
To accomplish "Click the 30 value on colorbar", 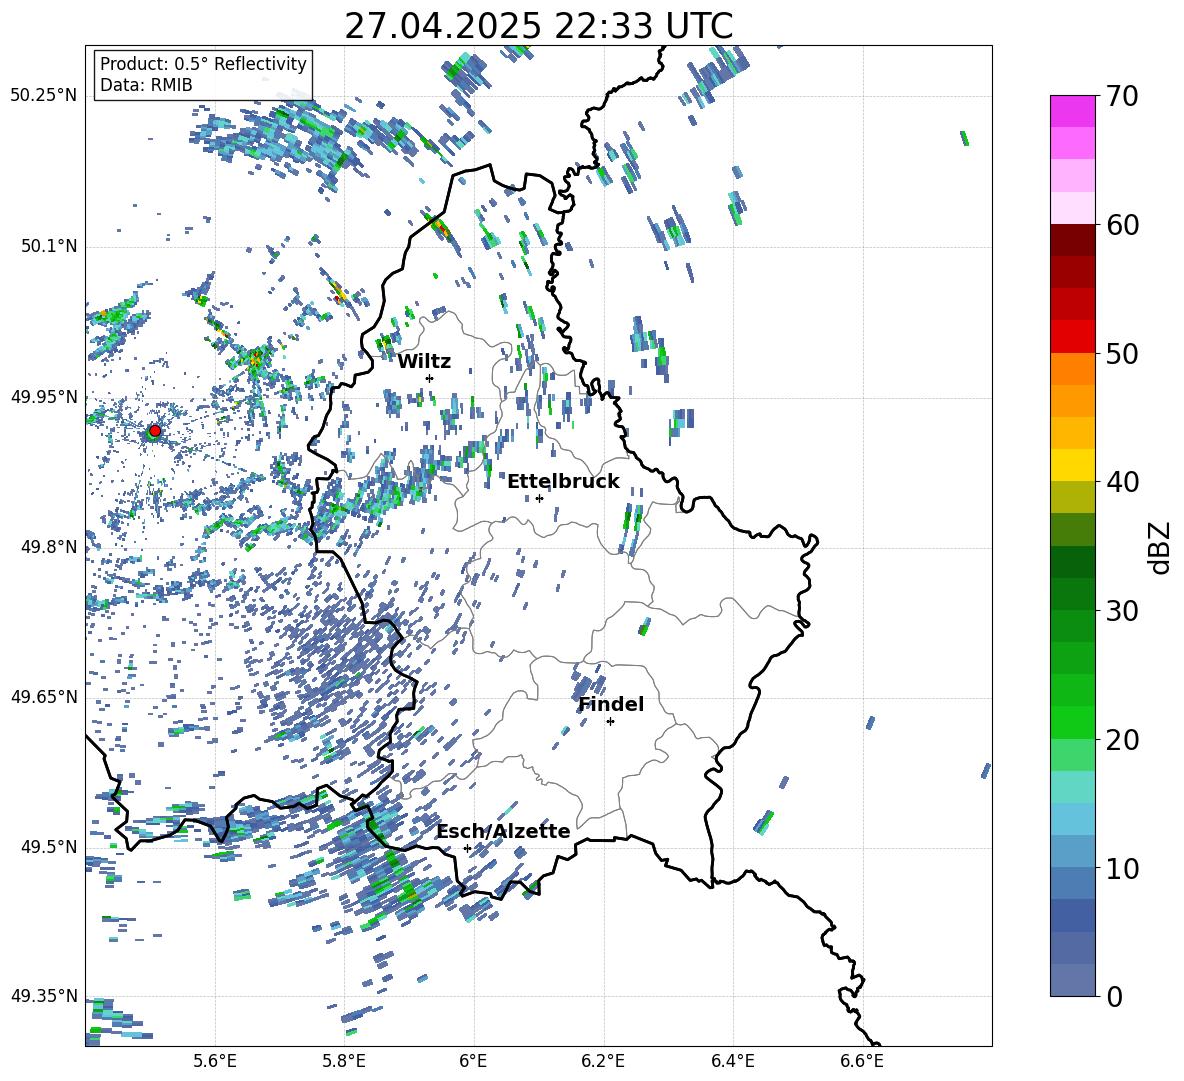I will click(x=1122, y=611).
